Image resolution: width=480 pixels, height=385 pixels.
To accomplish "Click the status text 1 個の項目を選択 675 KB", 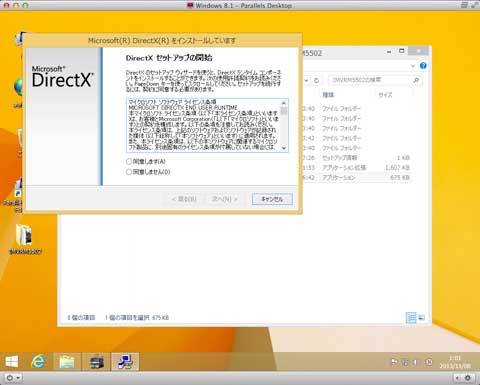I will pyautogui.click(x=137, y=318).
